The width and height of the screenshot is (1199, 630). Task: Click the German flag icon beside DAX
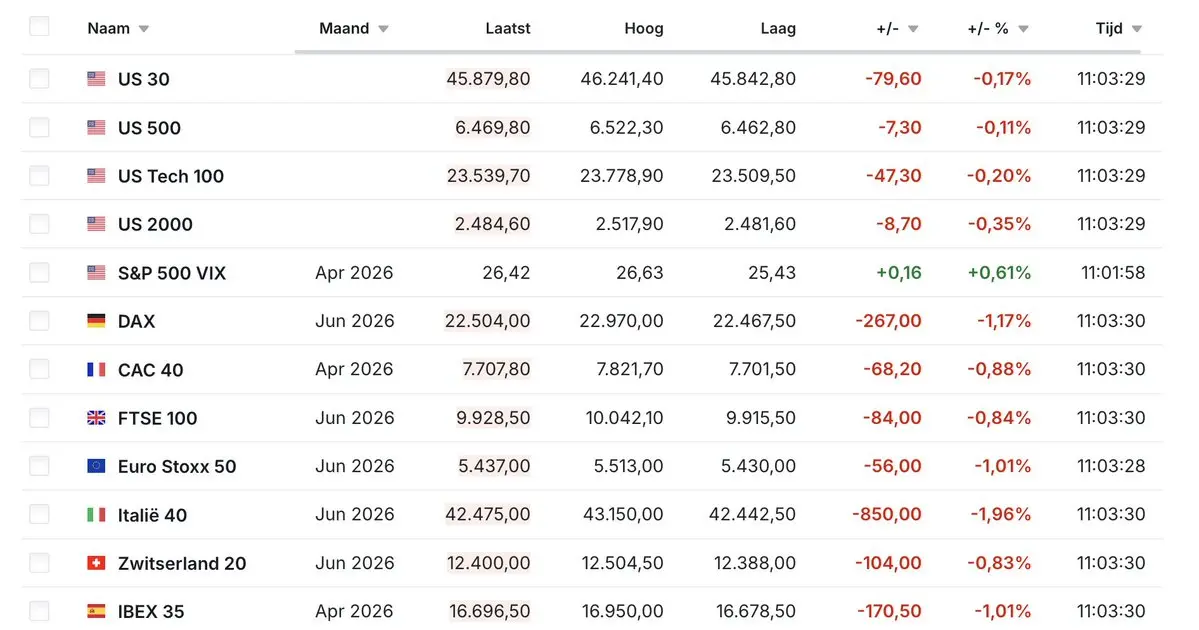[96, 321]
